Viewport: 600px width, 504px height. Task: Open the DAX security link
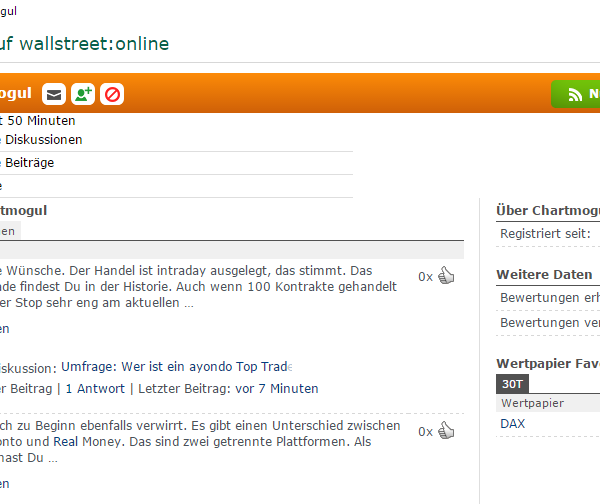pos(513,423)
